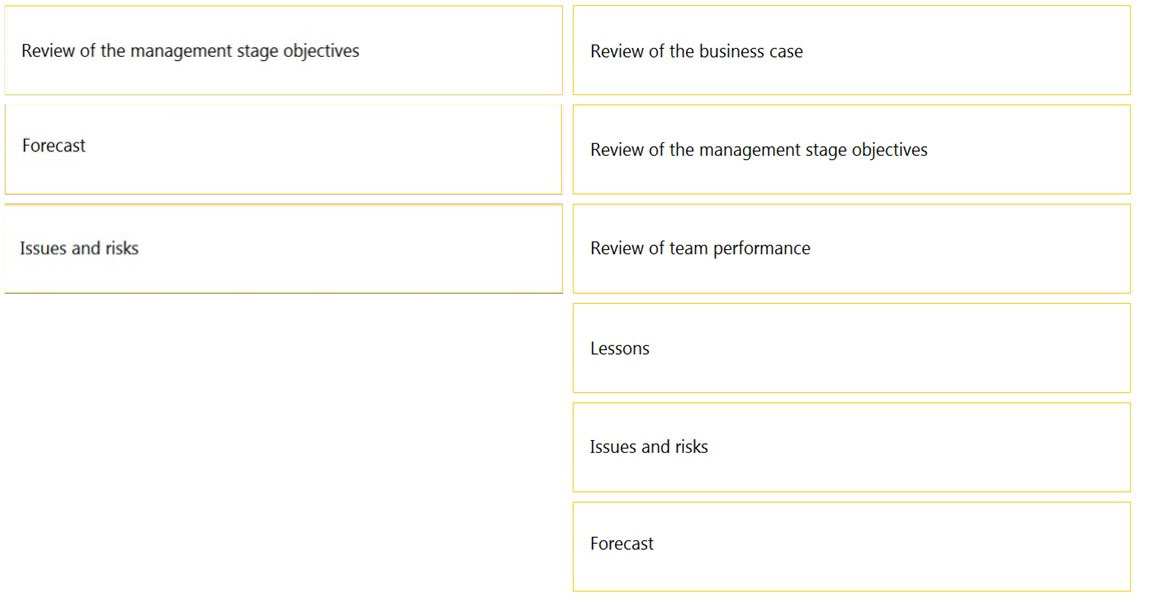Select the bottom answer box in left column
The height and width of the screenshot is (601, 1149).
[x=284, y=248]
